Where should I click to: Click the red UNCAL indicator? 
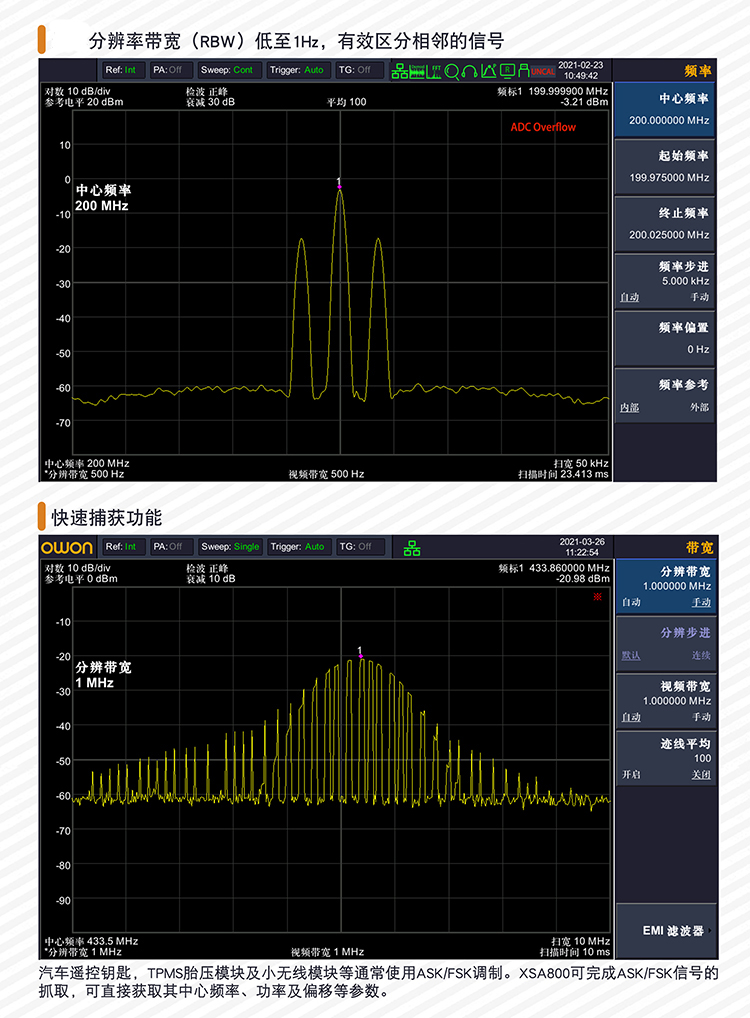tap(542, 71)
